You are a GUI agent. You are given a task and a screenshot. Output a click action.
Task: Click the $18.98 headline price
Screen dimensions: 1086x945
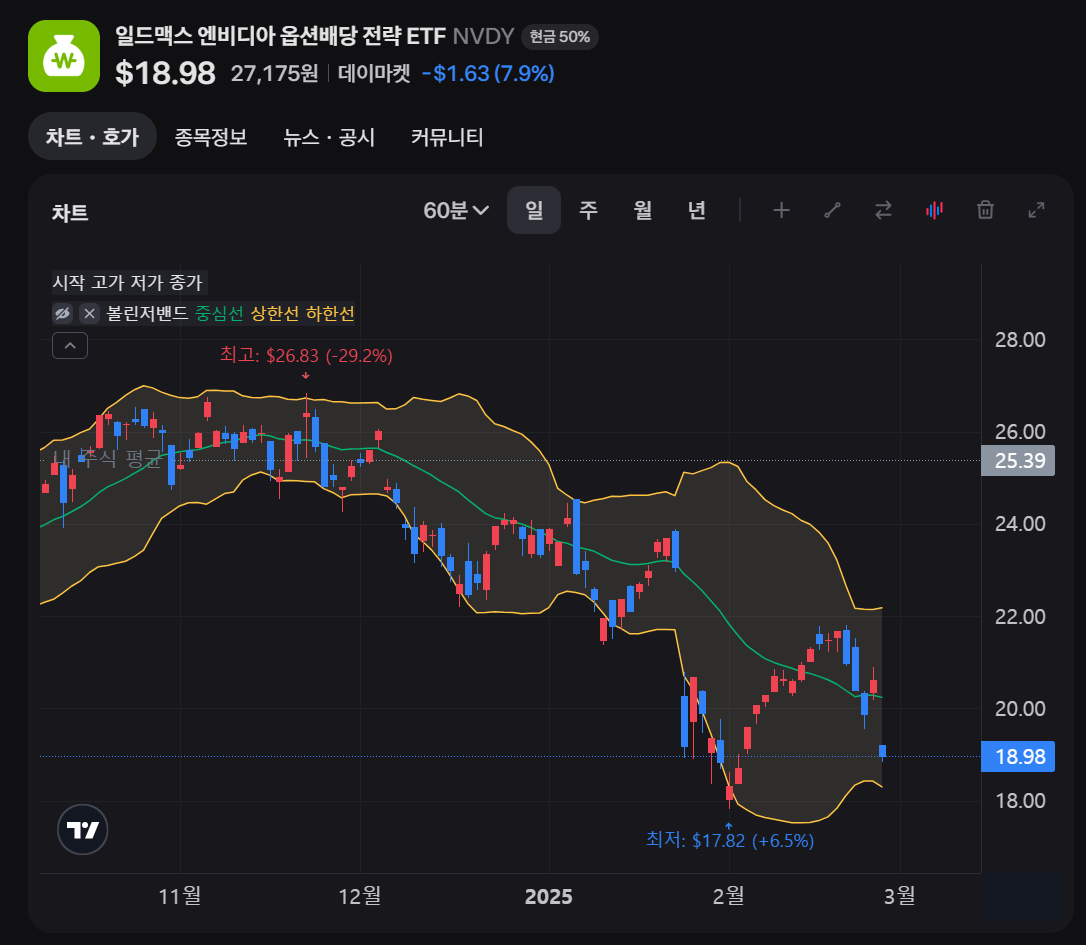(x=165, y=73)
